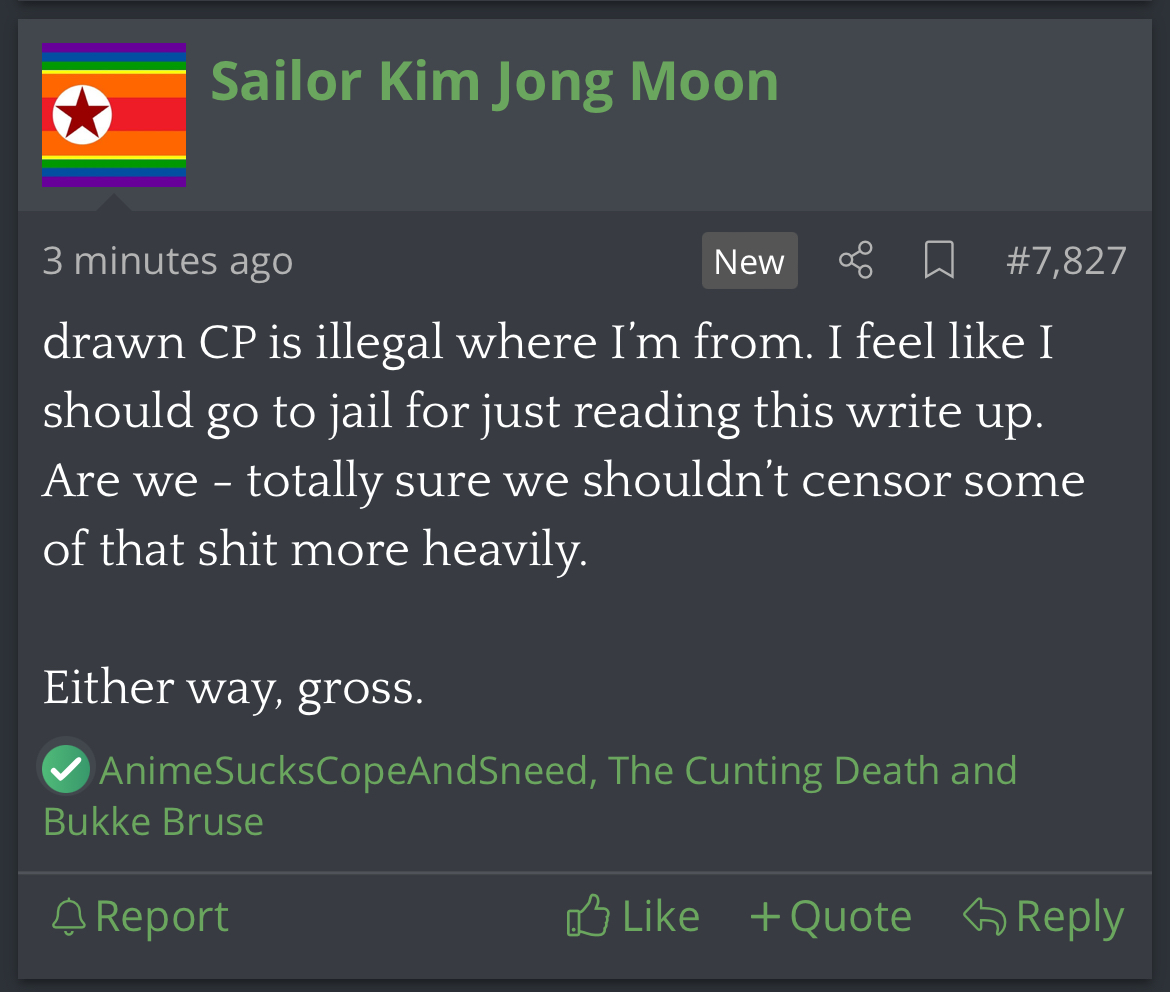The height and width of the screenshot is (992, 1170).
Task: Click the Reply text button
Action: (1070, 917)
